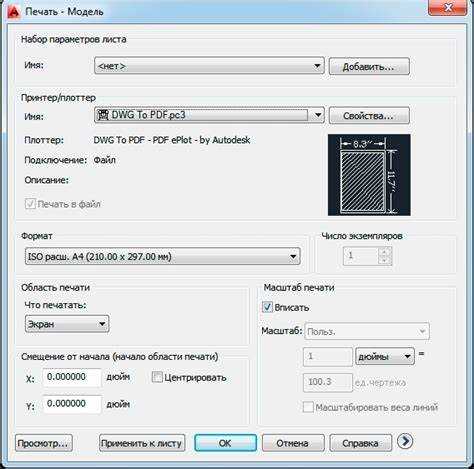Open the page setup Имя dropdown showing <нет>
The width and height of the screenshot is (474, 469).
click(209, 66)
